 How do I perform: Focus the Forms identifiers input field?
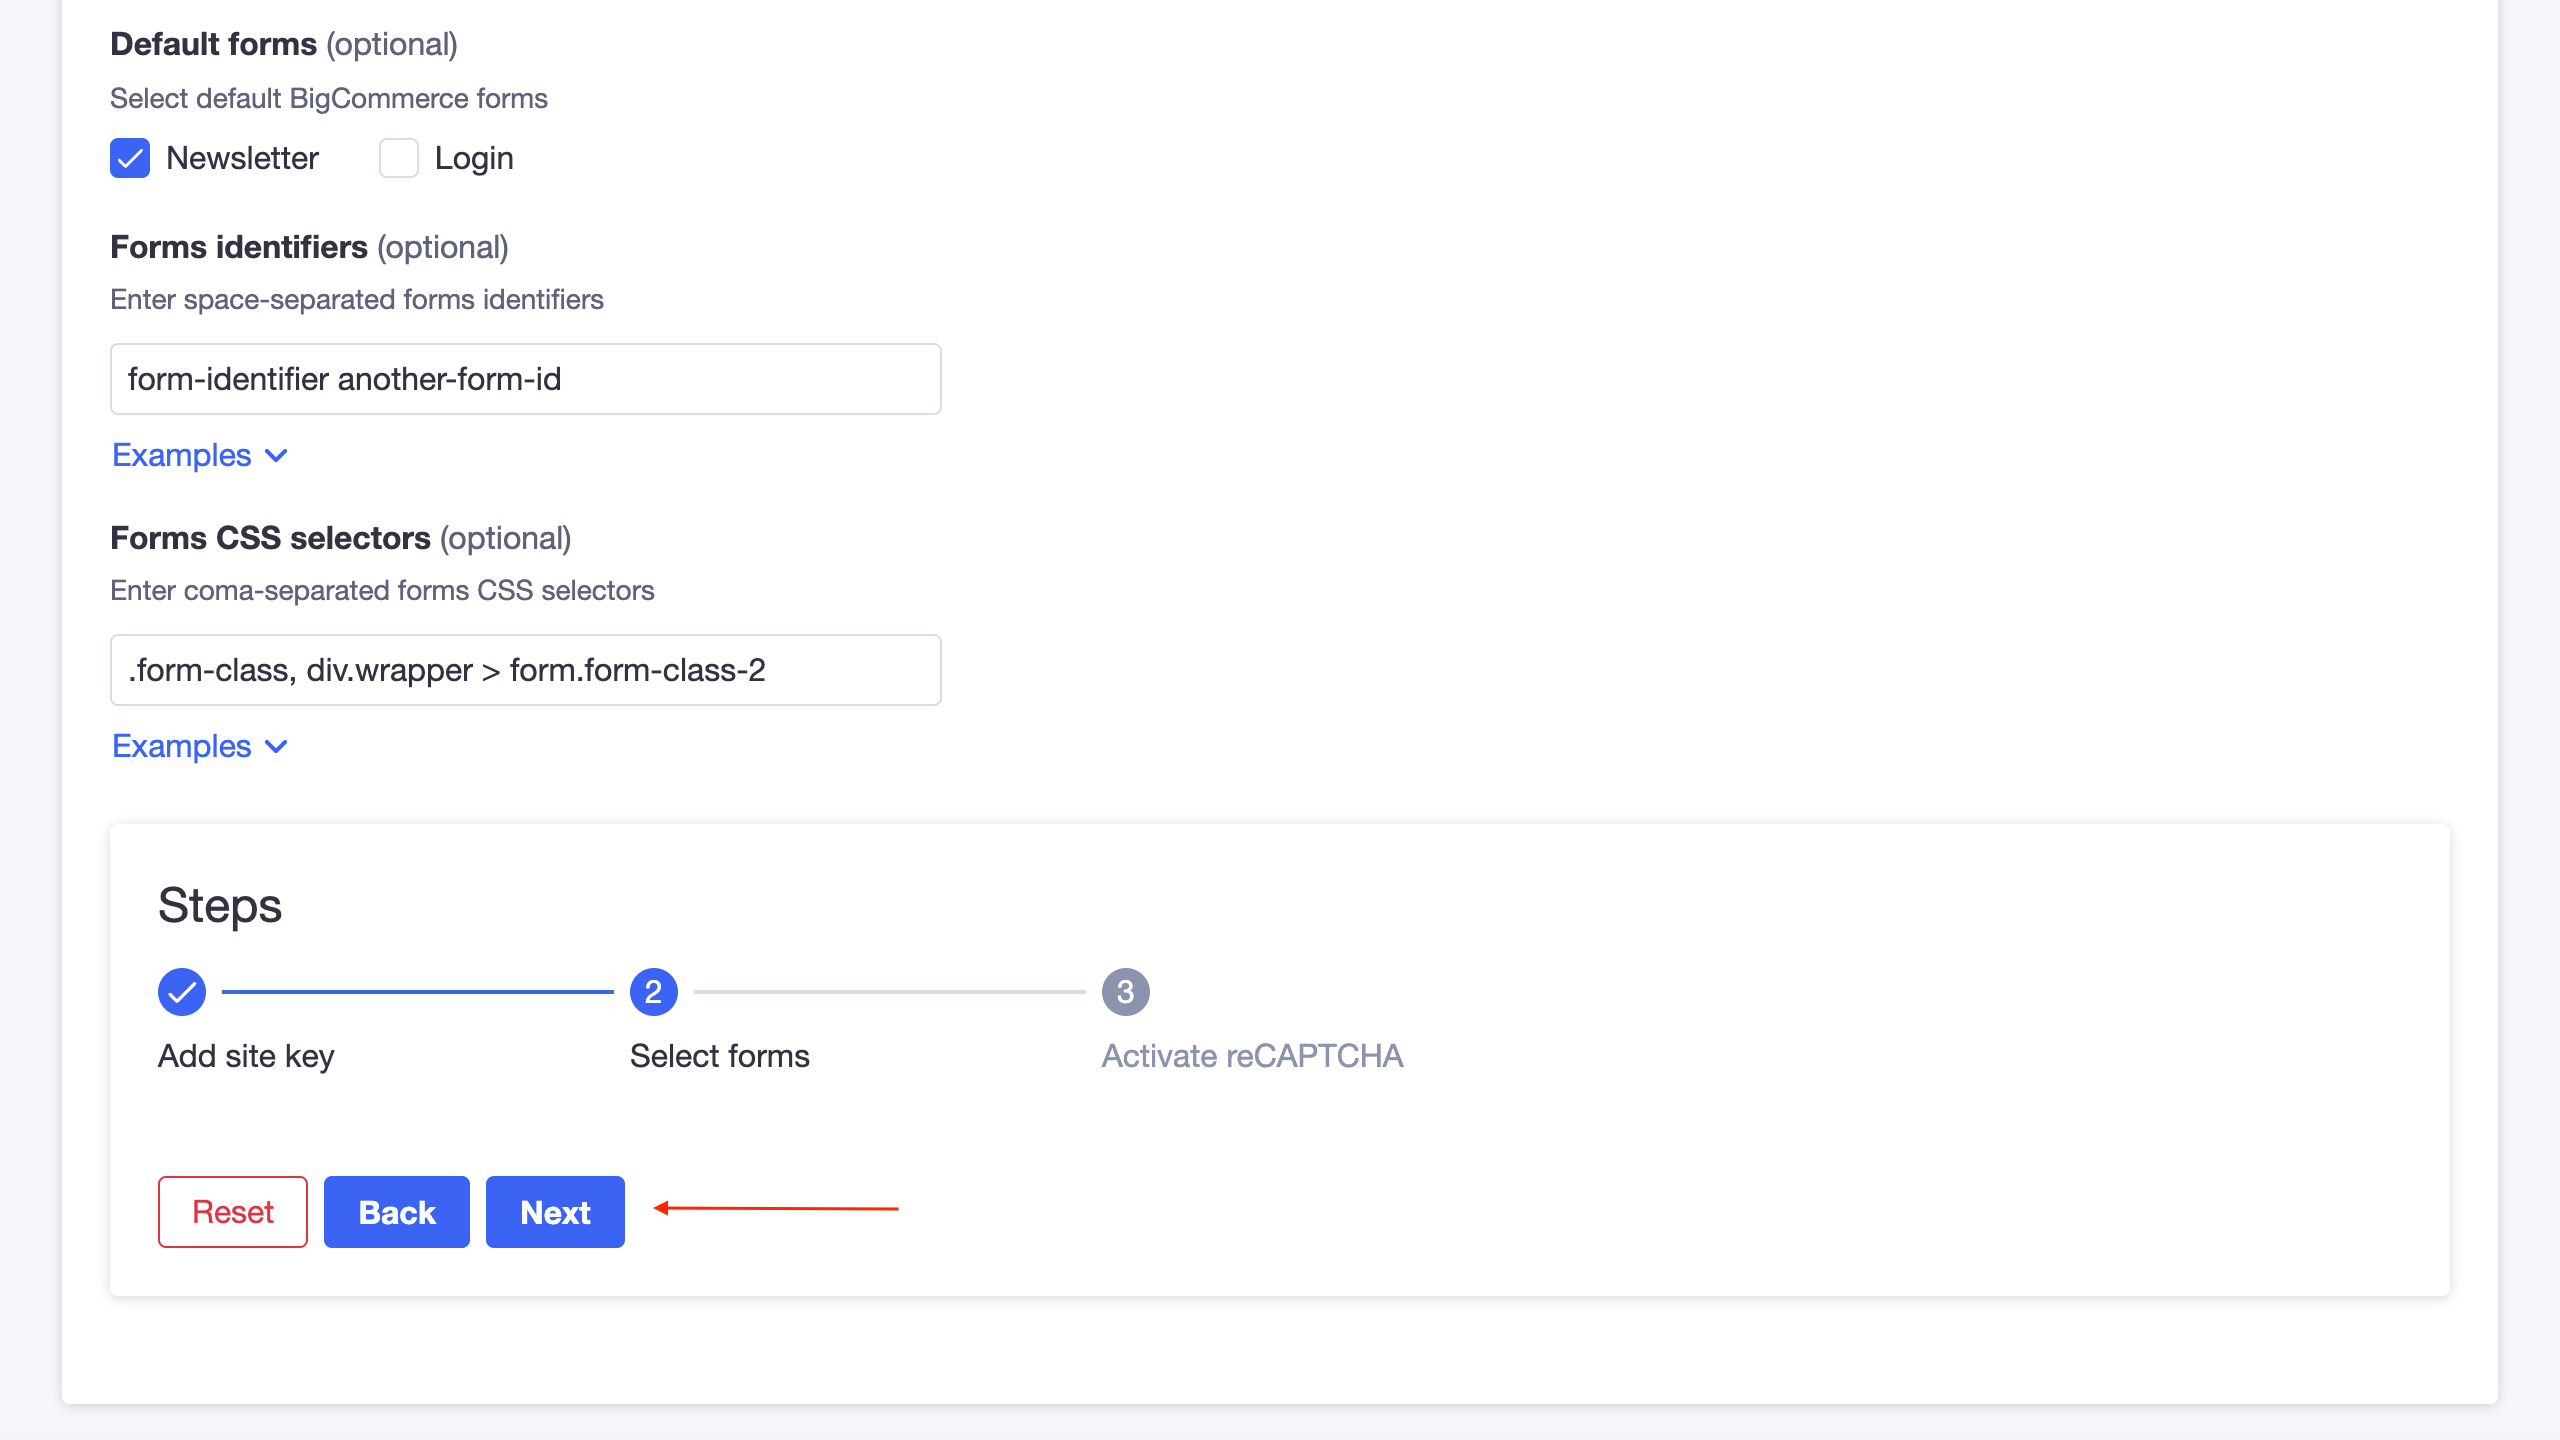525,379
